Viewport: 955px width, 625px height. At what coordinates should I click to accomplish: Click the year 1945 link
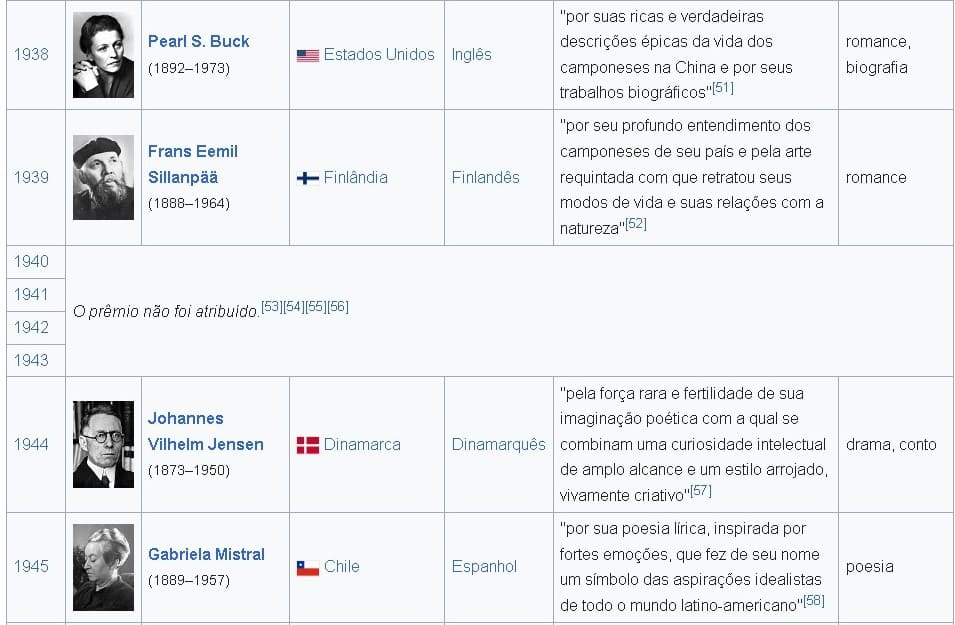31,567
